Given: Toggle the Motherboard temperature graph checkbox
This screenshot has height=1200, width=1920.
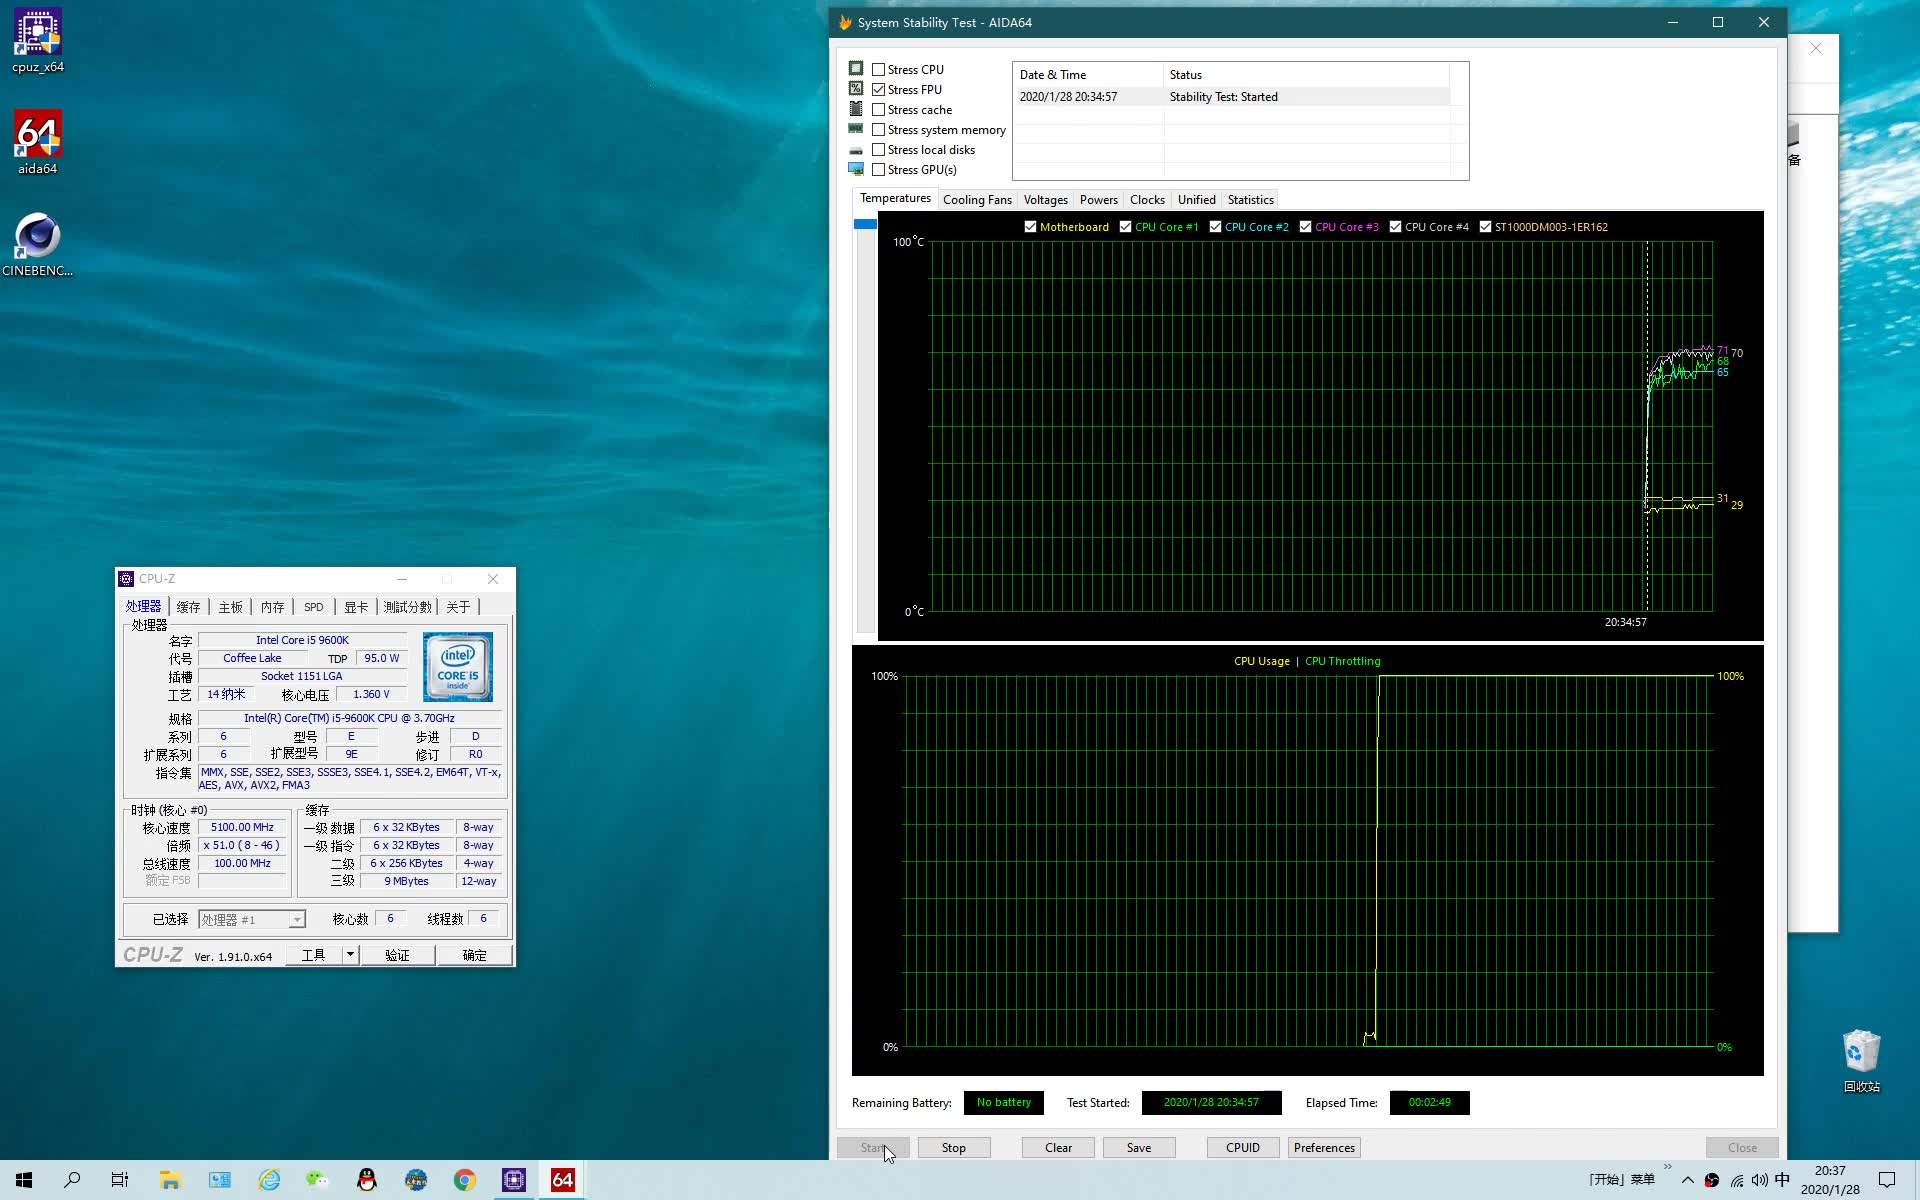Looking at the screenshot, I should [1030, 227].
